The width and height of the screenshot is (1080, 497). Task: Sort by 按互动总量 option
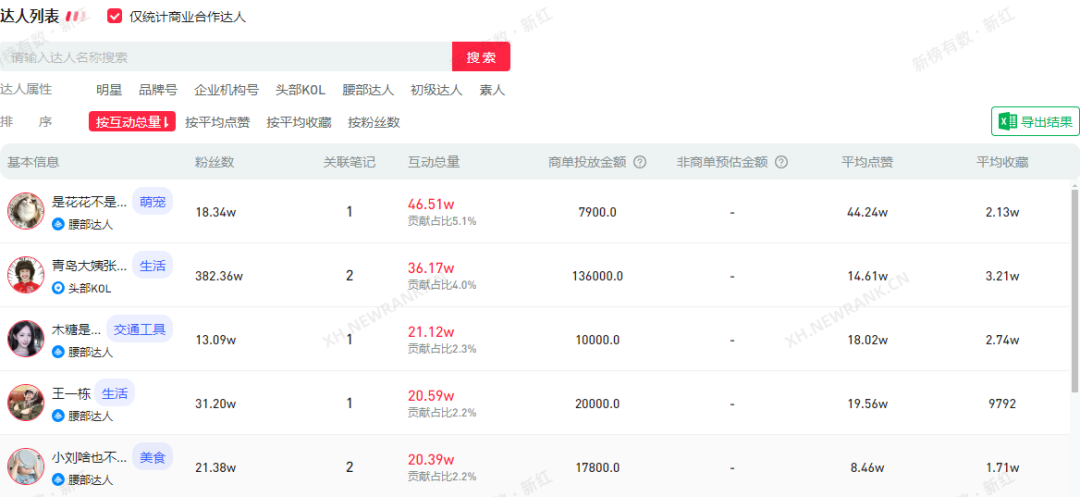132,122
